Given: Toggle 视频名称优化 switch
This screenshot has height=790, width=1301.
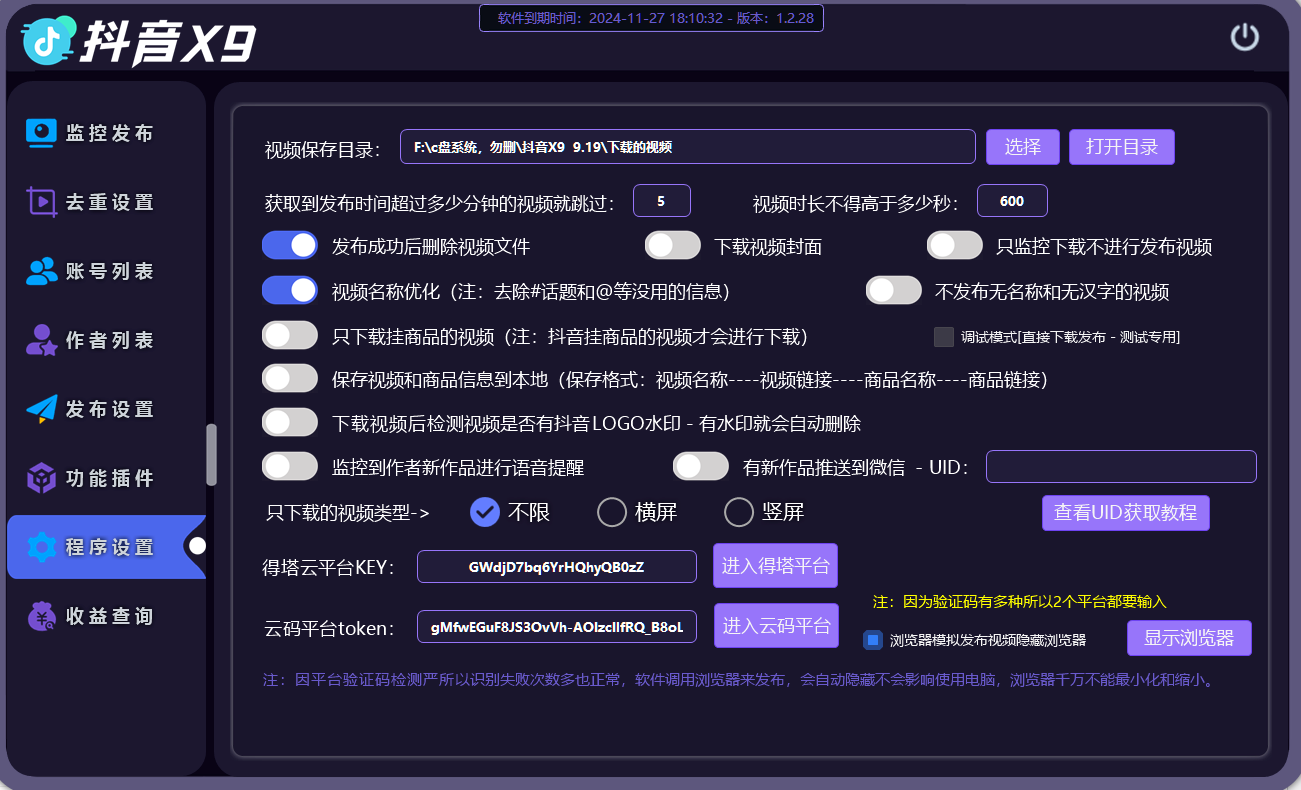Looking at the screenshot, I should [290, 290].
